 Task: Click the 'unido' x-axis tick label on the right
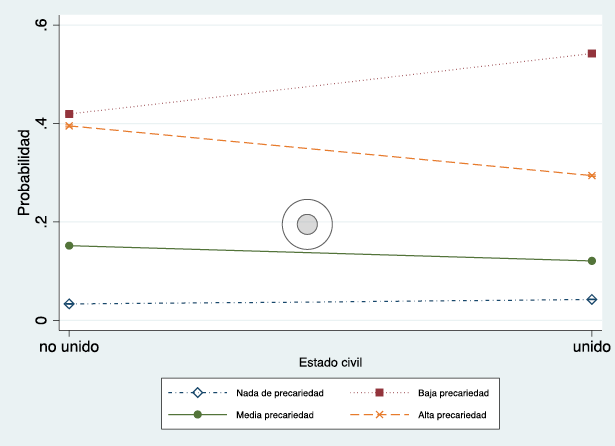[x=592, y=344]
